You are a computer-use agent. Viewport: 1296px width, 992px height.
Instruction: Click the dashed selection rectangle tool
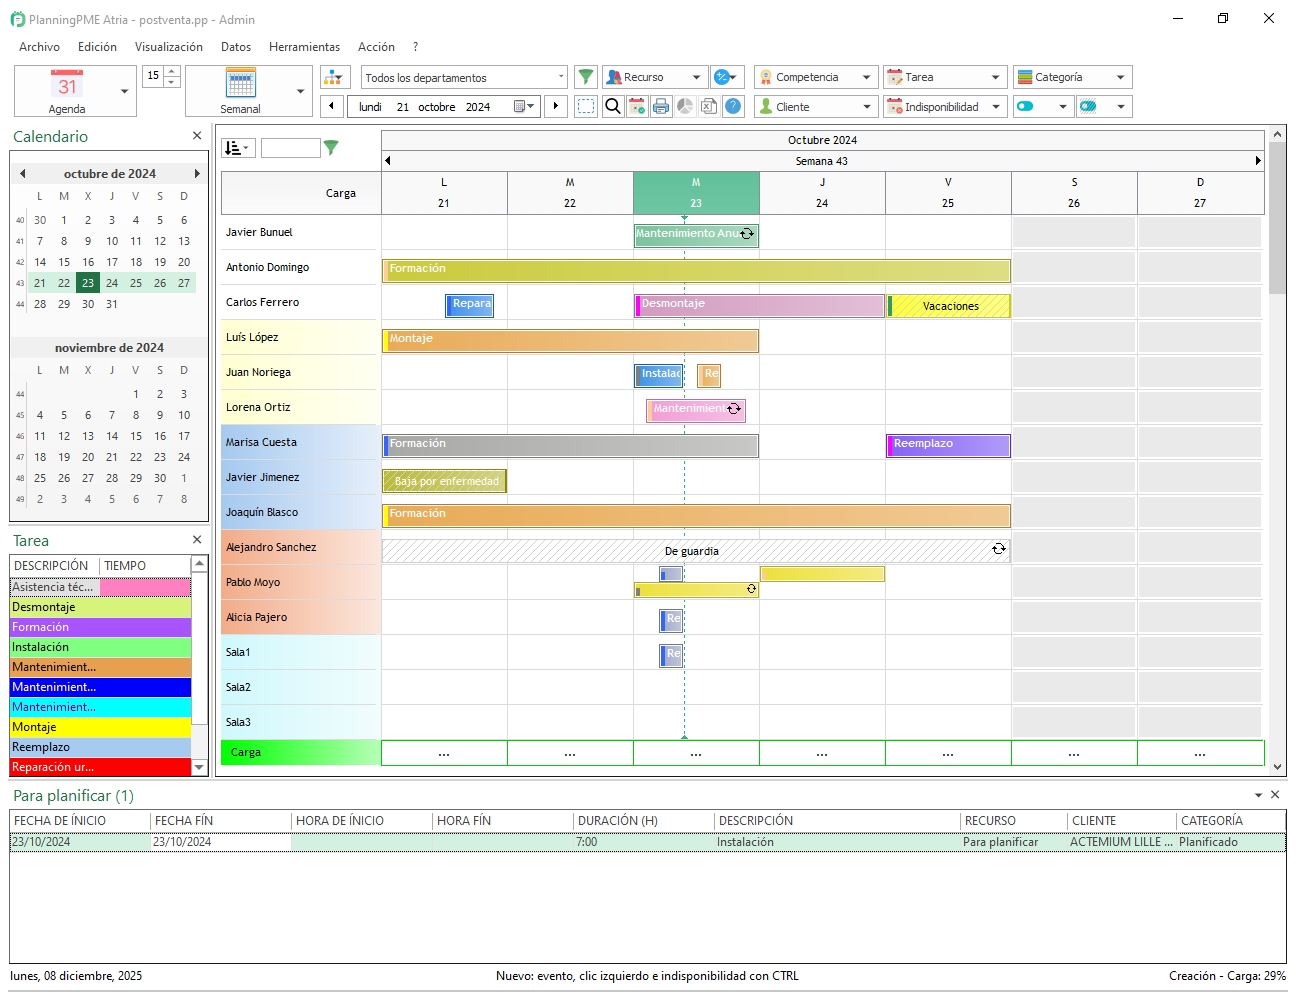[587, 106]
